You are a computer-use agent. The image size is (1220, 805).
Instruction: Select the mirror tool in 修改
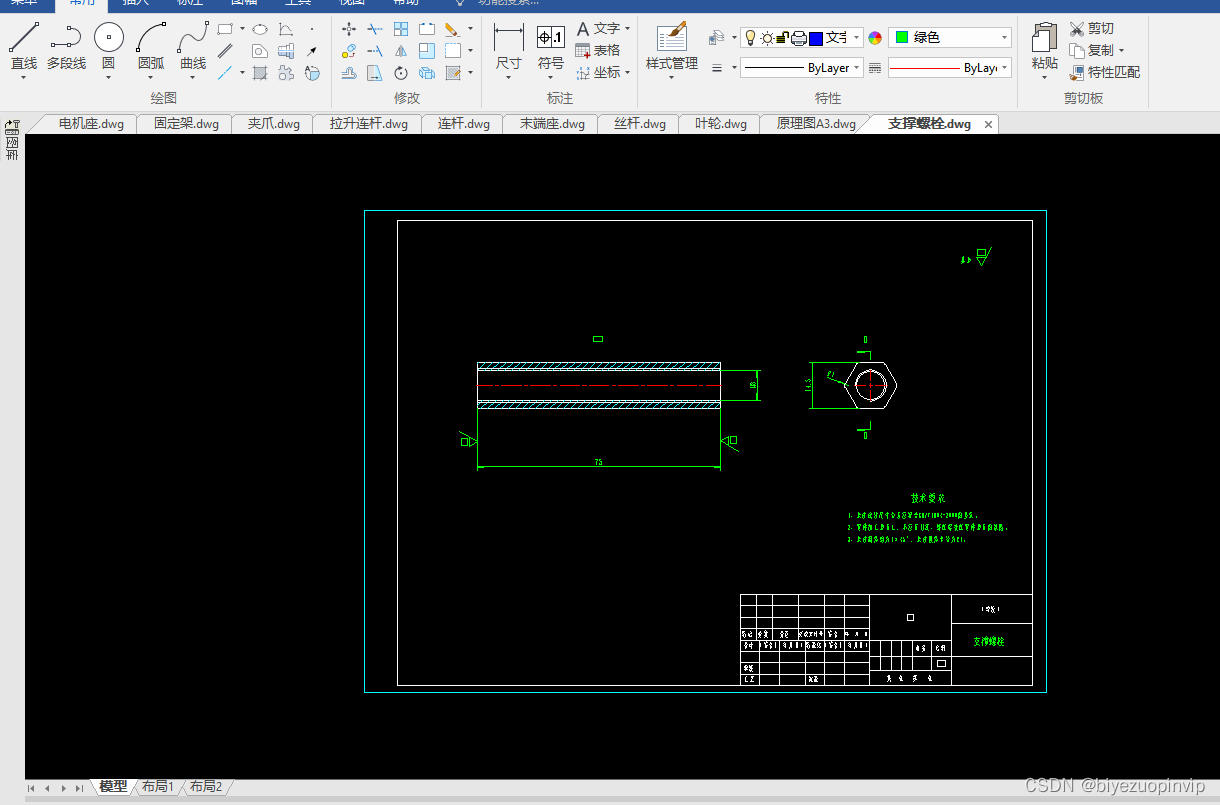(x=401, y=51)
